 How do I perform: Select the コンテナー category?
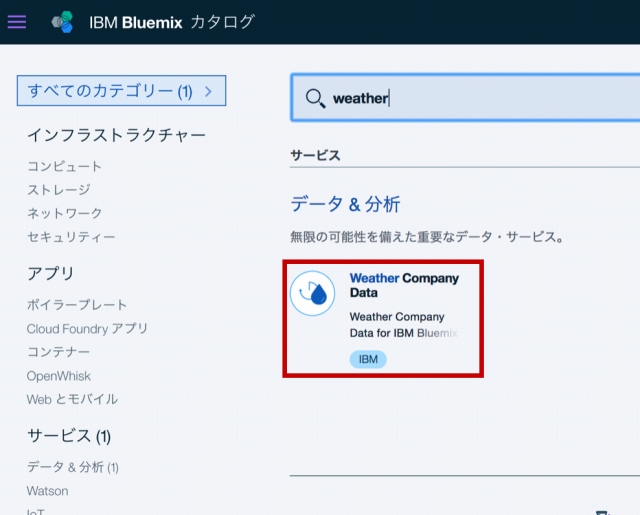58,352
